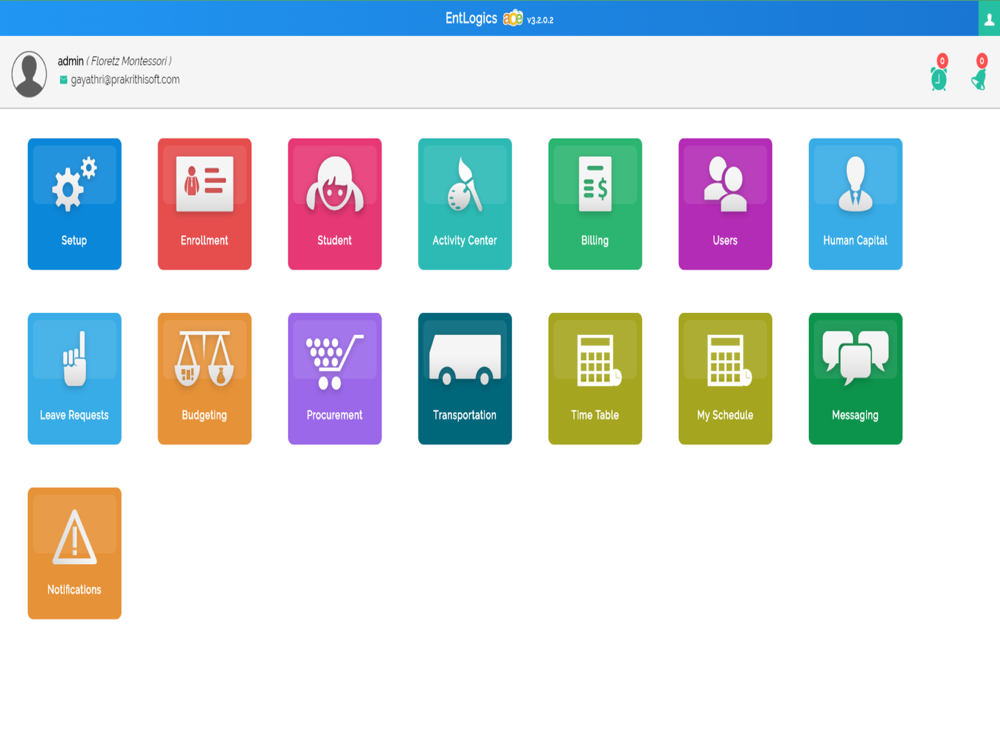The height and width of the screenshot is (750, 1000).
Task: Click the green envelope email icon
Action: pos(63,80)
